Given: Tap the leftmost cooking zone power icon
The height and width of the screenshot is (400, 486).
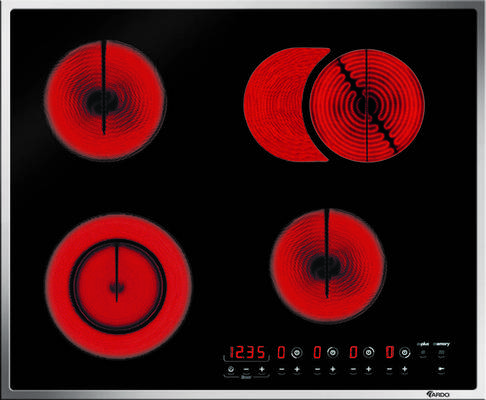Looking at the screenshot, I should coord(296,352).
